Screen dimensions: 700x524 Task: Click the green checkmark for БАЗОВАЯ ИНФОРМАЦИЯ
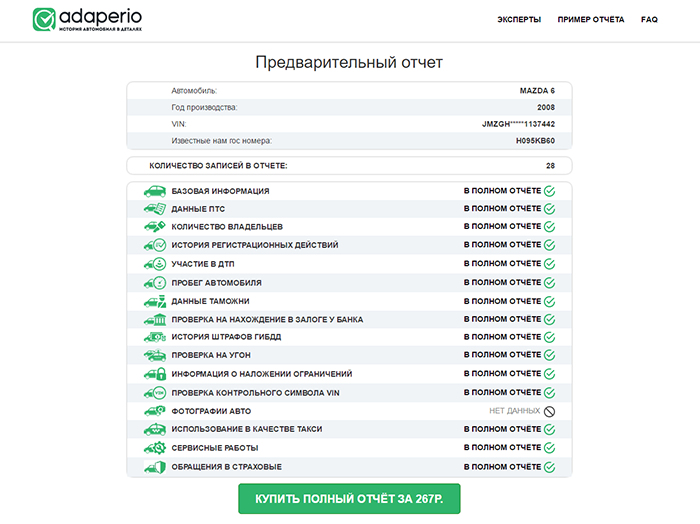pos(549,191)
